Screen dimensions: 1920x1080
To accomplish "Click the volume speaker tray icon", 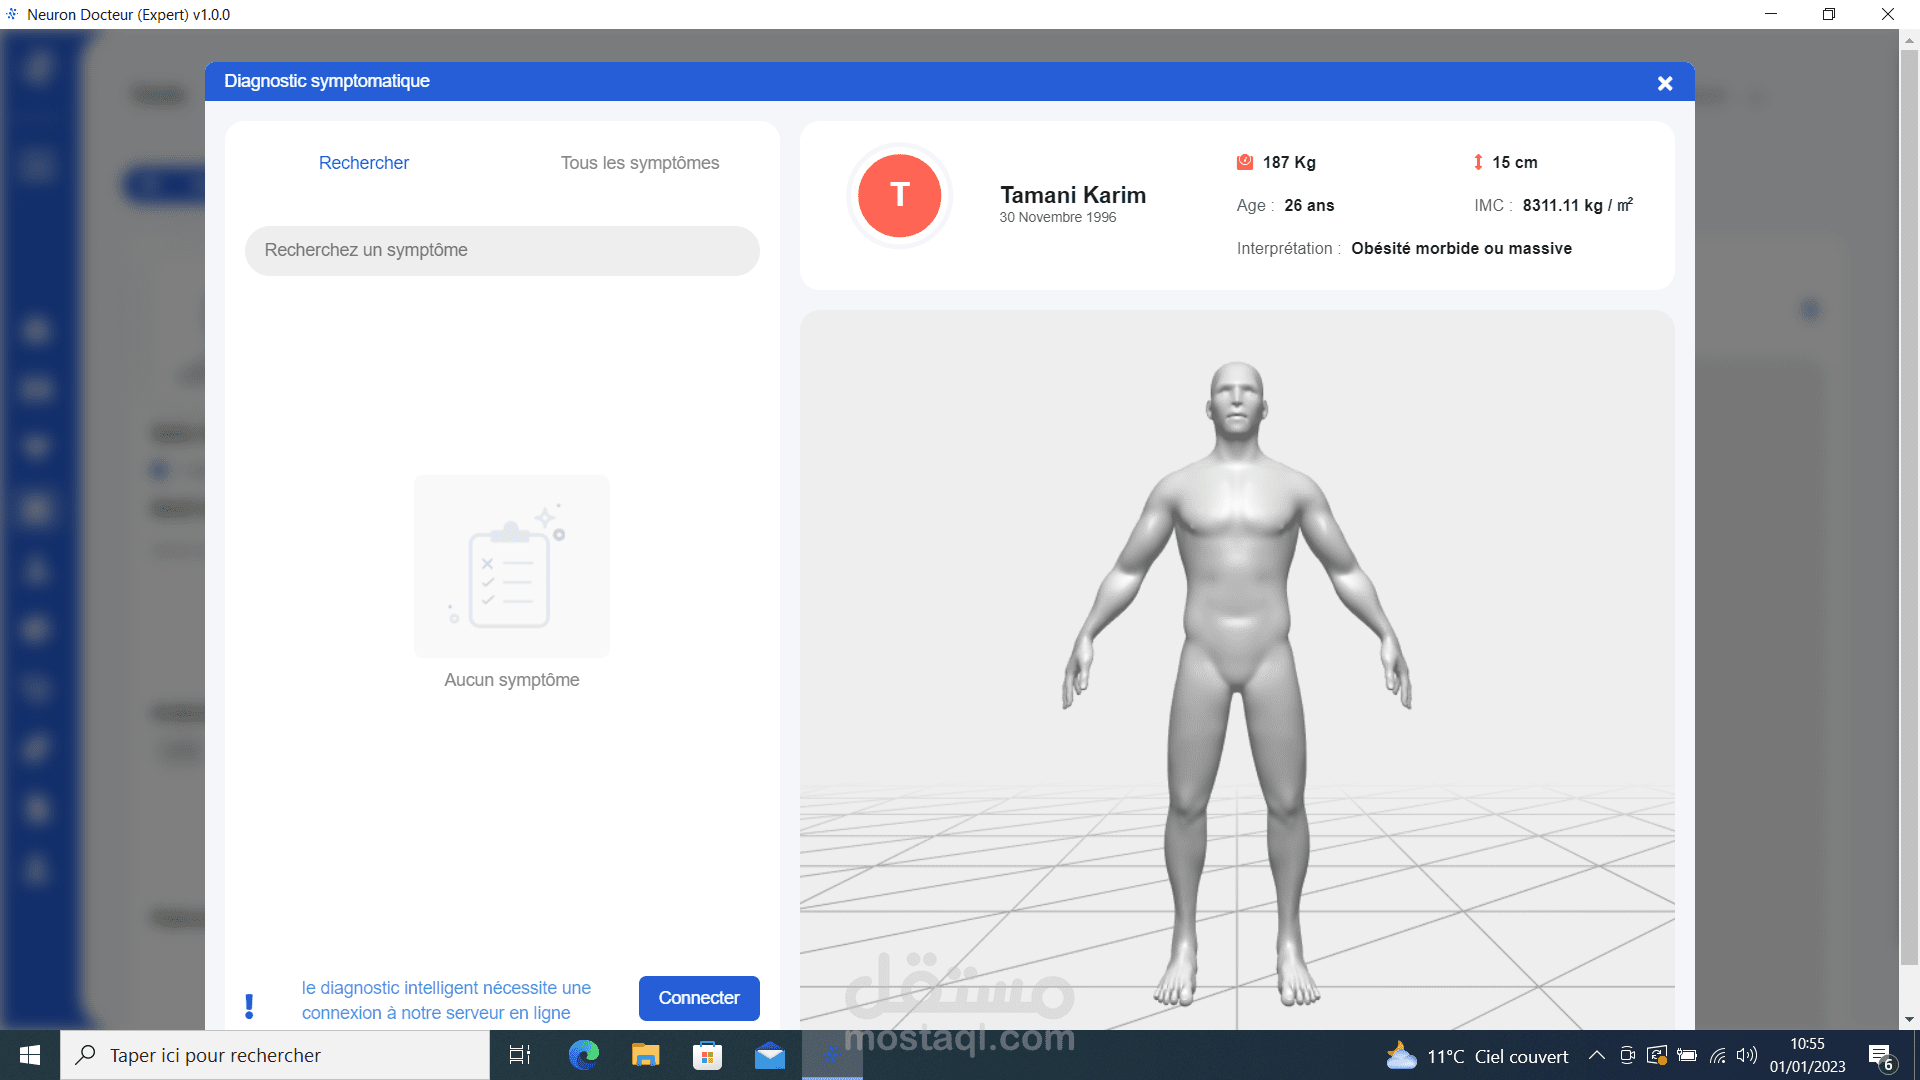I will [x=1746, y=1055].
